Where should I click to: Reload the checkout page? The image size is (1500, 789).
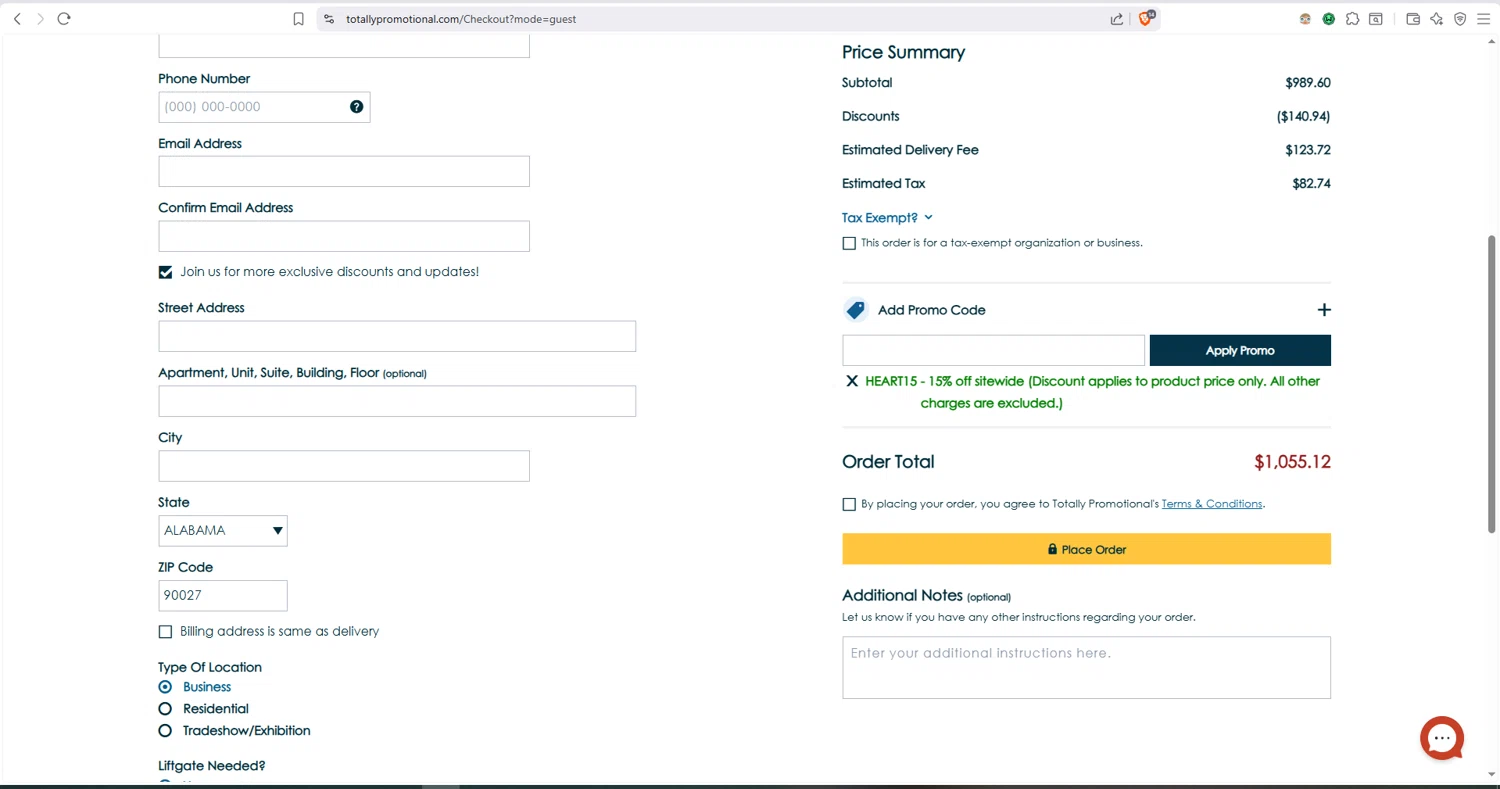(x=64, y=18)
